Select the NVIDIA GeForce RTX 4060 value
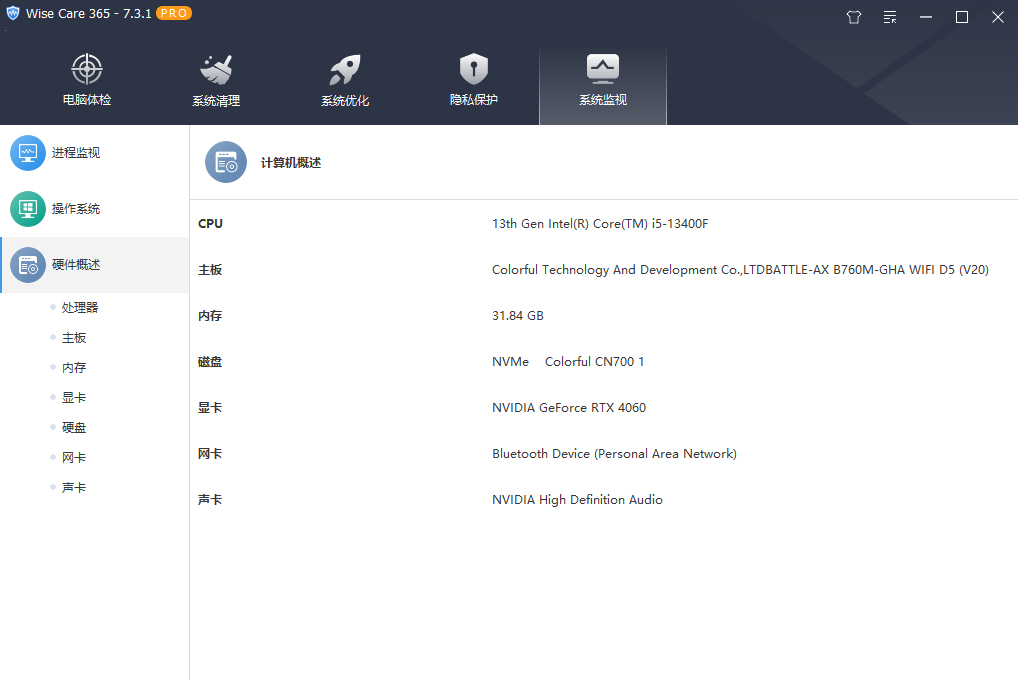This screenshot has height=680, width=1018. (569, 408)
